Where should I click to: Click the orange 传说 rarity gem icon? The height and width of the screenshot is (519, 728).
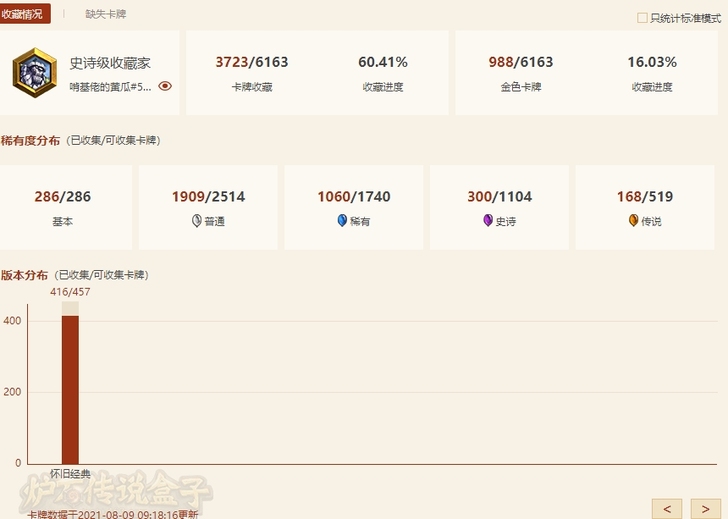[633, 221]
